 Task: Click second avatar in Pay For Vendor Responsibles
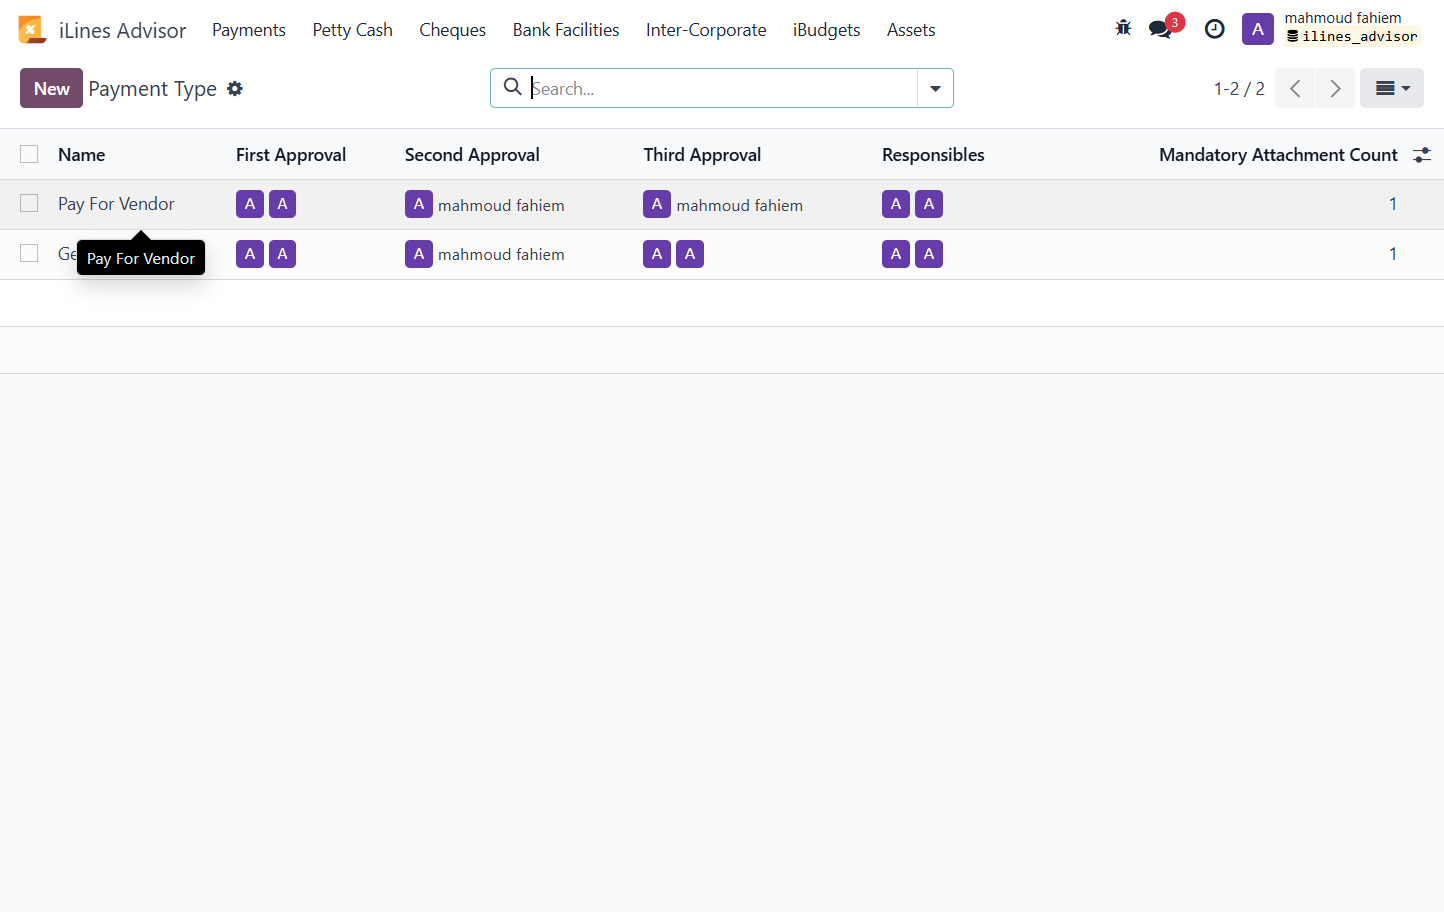929,204
